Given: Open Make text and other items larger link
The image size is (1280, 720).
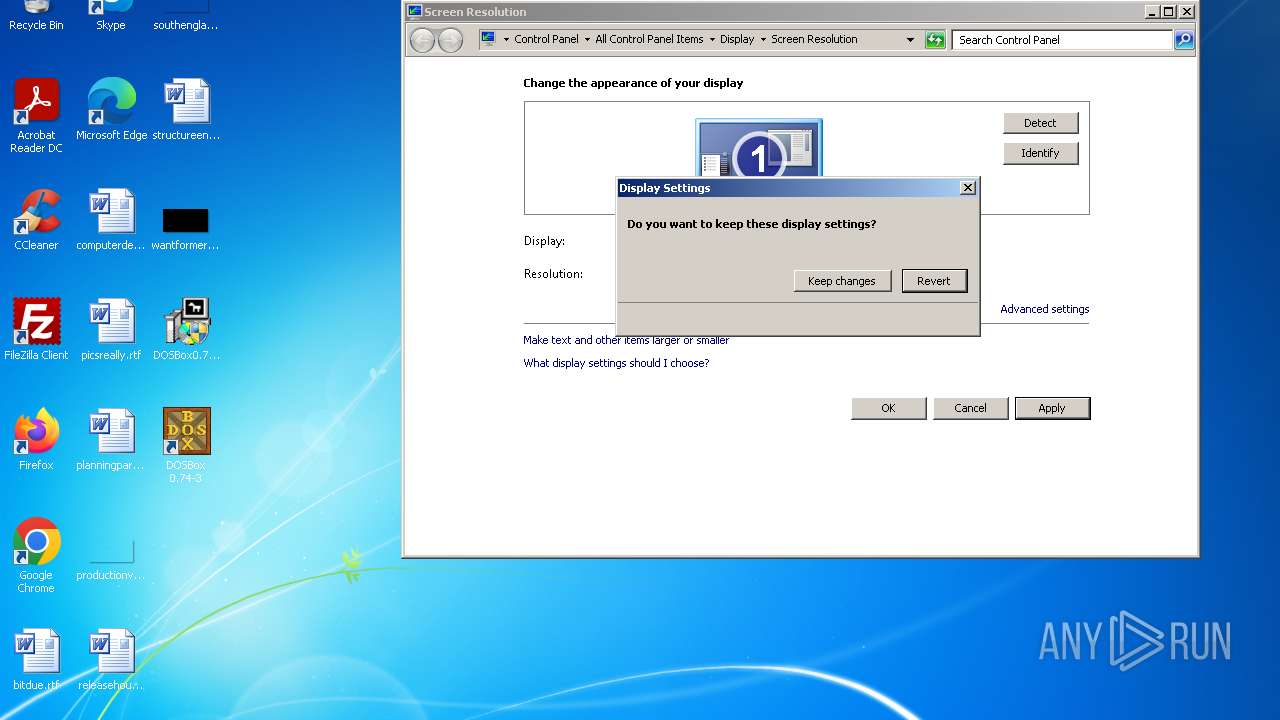Looking at the screenshot, I should pos(626,340).
